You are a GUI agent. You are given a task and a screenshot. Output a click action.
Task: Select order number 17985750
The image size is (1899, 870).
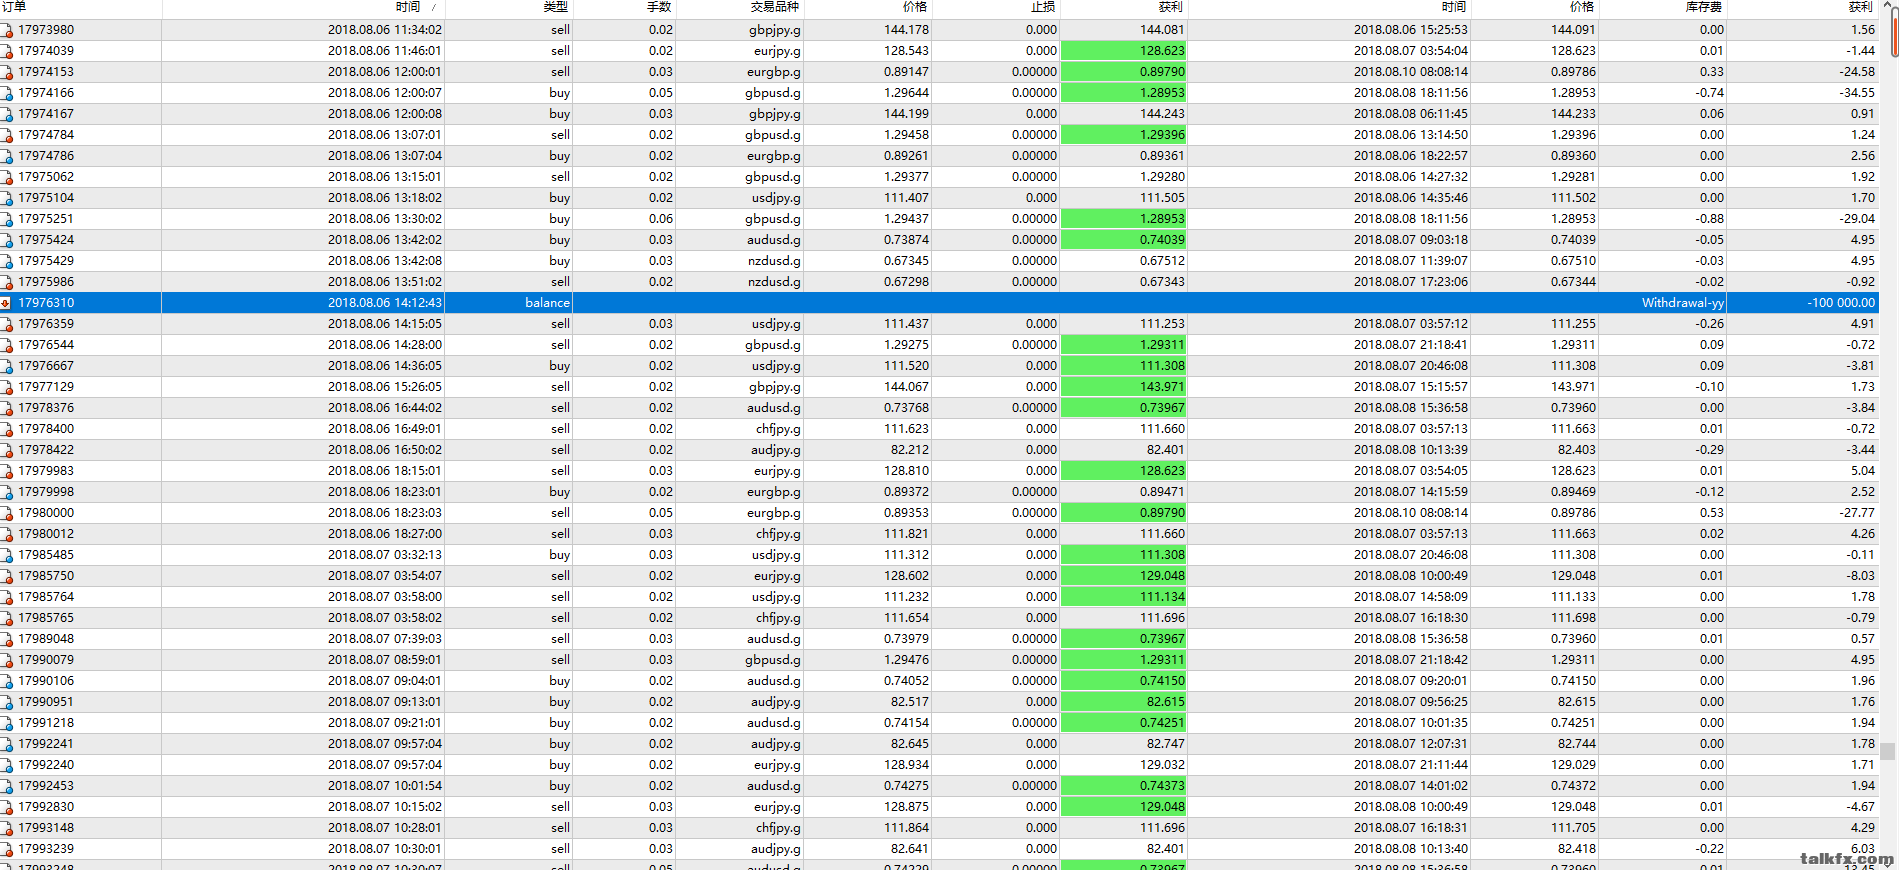click(46, 576)
